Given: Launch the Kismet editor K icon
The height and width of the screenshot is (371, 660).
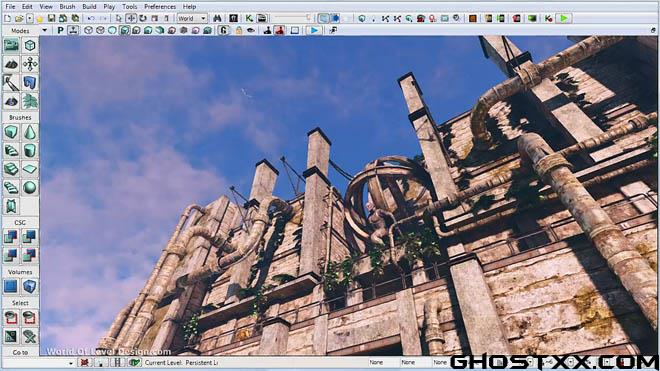Looking at the screenshot, I should 249,19.
